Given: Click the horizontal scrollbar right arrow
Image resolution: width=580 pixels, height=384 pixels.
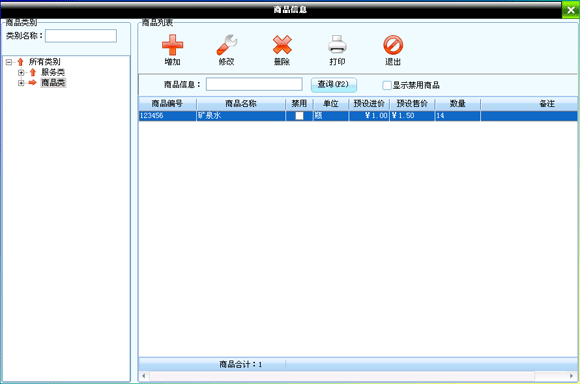Looking at the screenshot, I should 572,376.
